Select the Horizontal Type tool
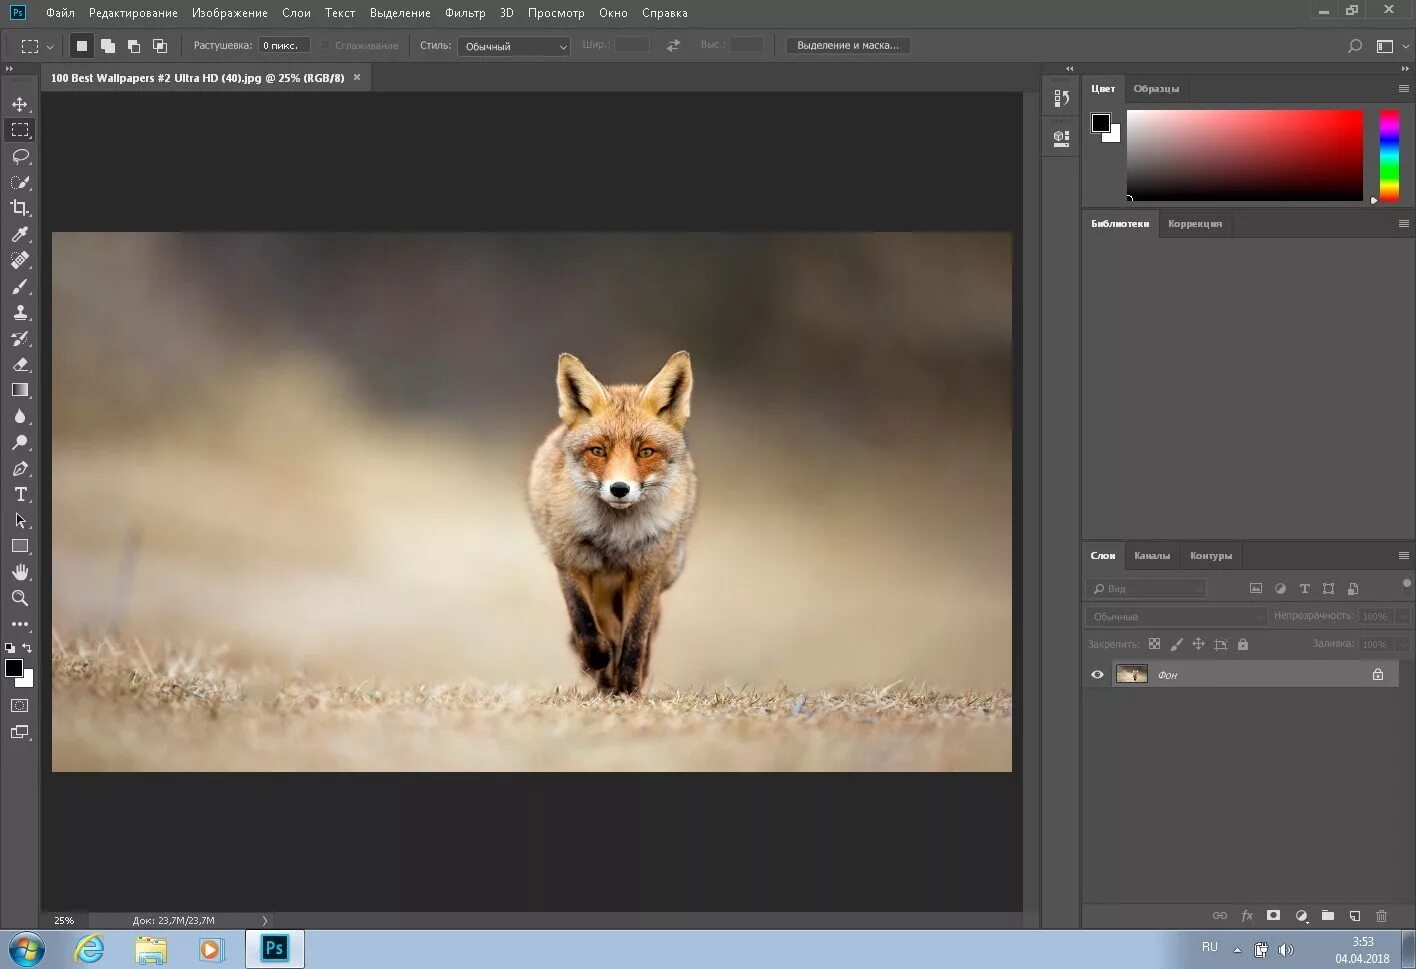The width and height of the screenshot is (1416, 969). (20, 495)
